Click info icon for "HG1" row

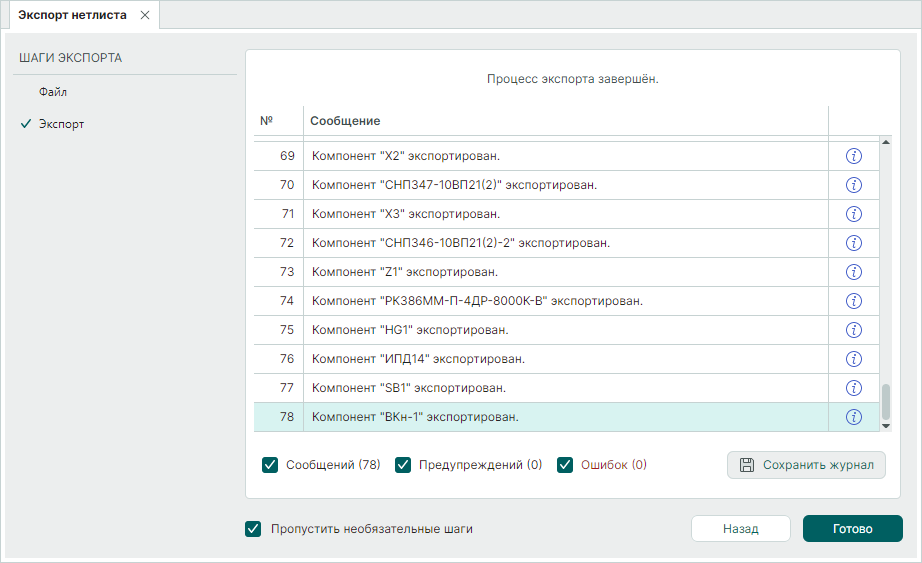(854, 330)
